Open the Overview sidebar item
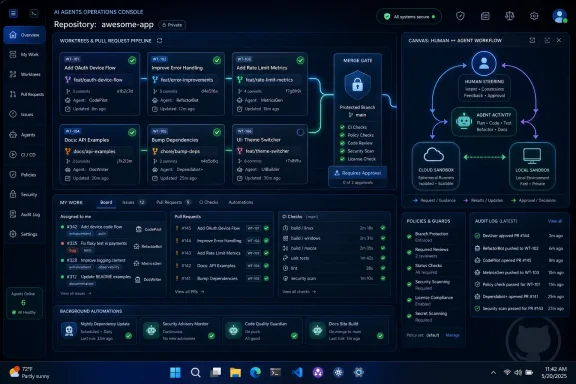Image resolution: width=576 pixels, height=384 pixels. coord(25,35)
